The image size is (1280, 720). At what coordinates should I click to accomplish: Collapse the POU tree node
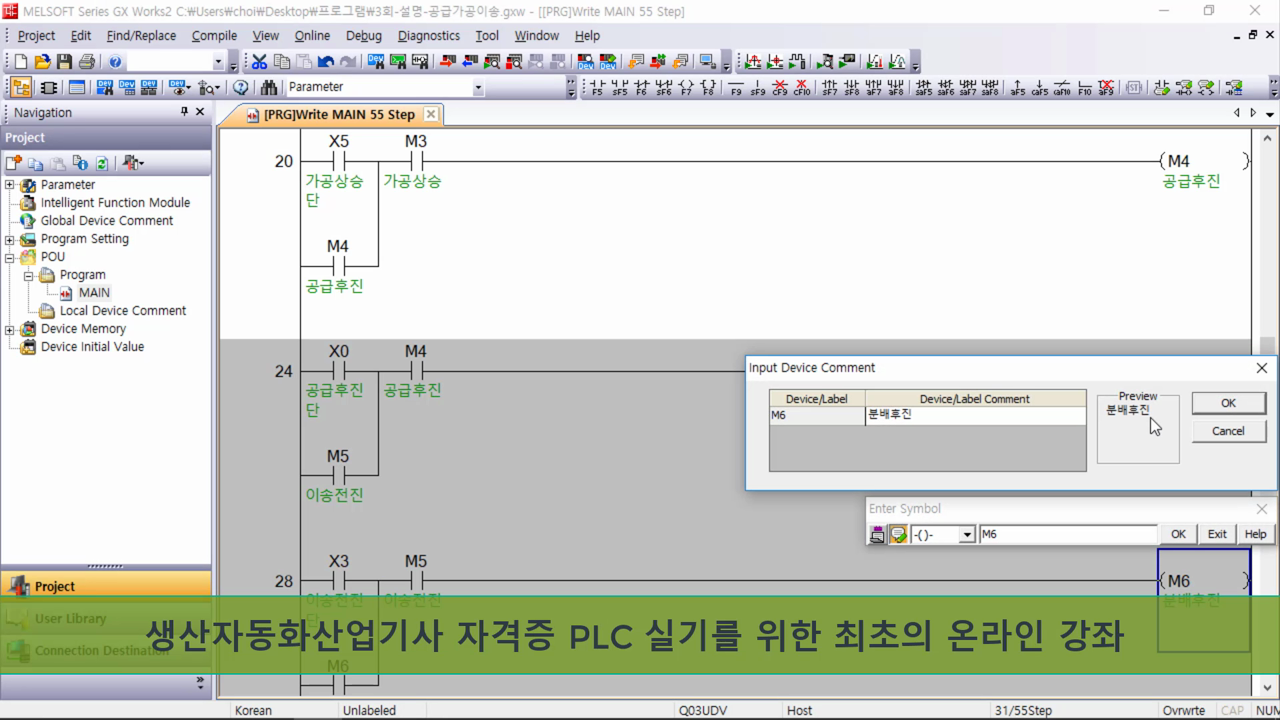(x=10, y=257)
